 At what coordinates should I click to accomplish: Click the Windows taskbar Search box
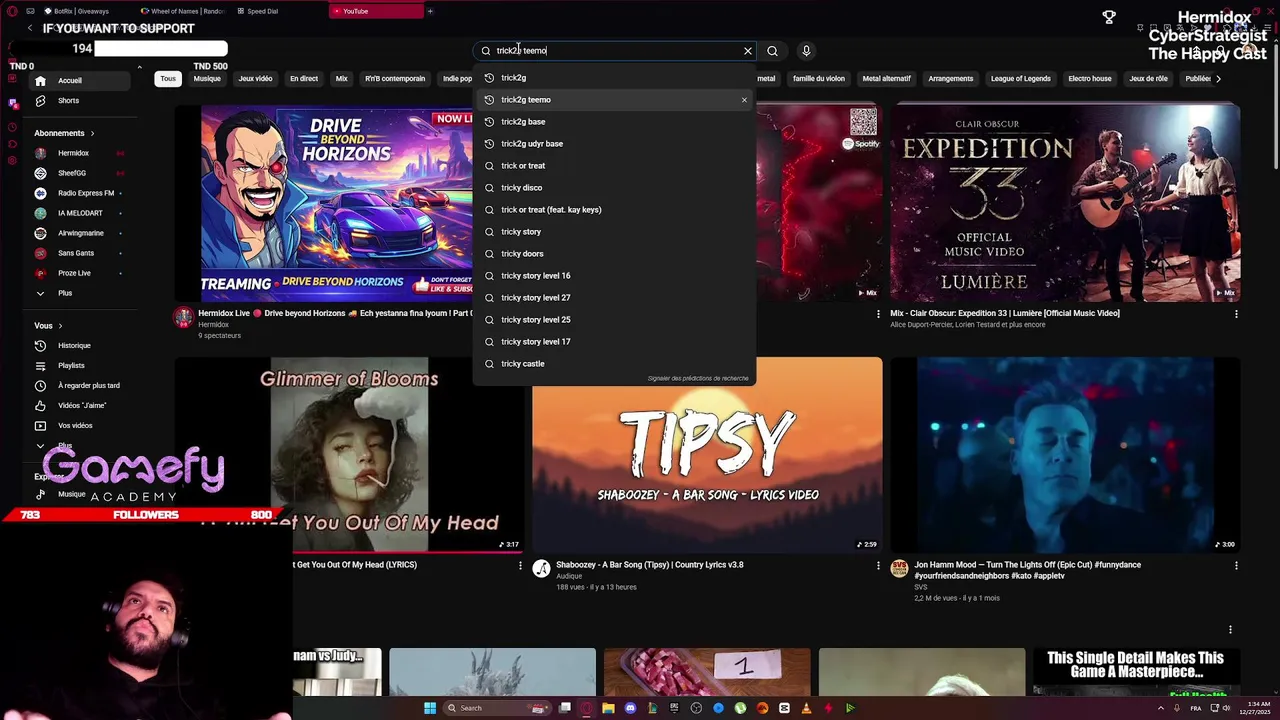(495, 708)
